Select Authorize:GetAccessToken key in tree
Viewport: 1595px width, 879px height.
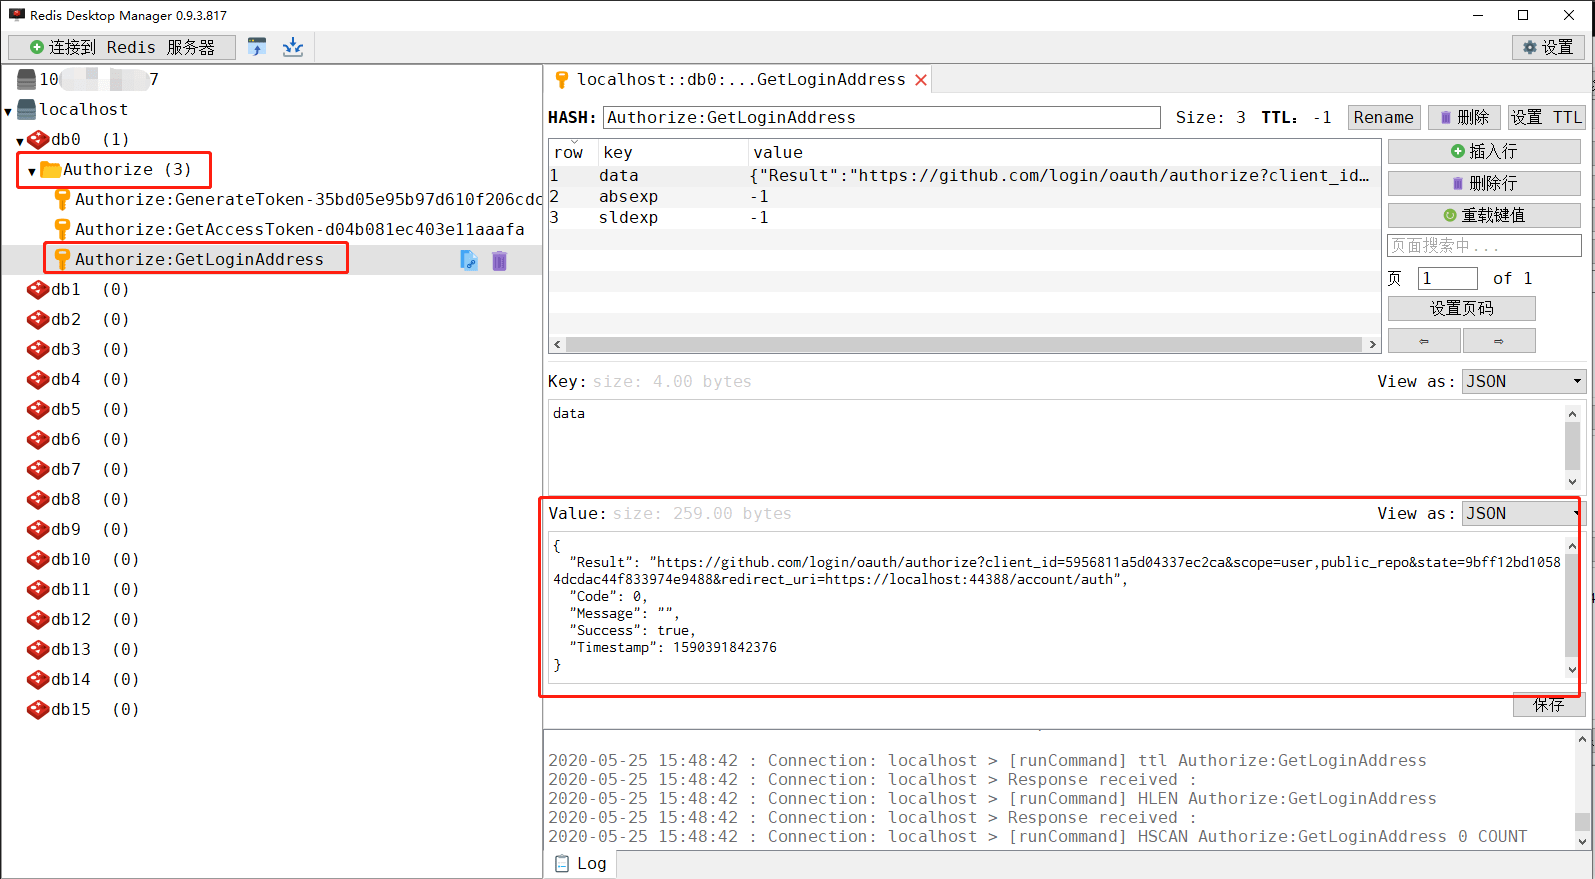pyautogui.click(x=298, y=230)
